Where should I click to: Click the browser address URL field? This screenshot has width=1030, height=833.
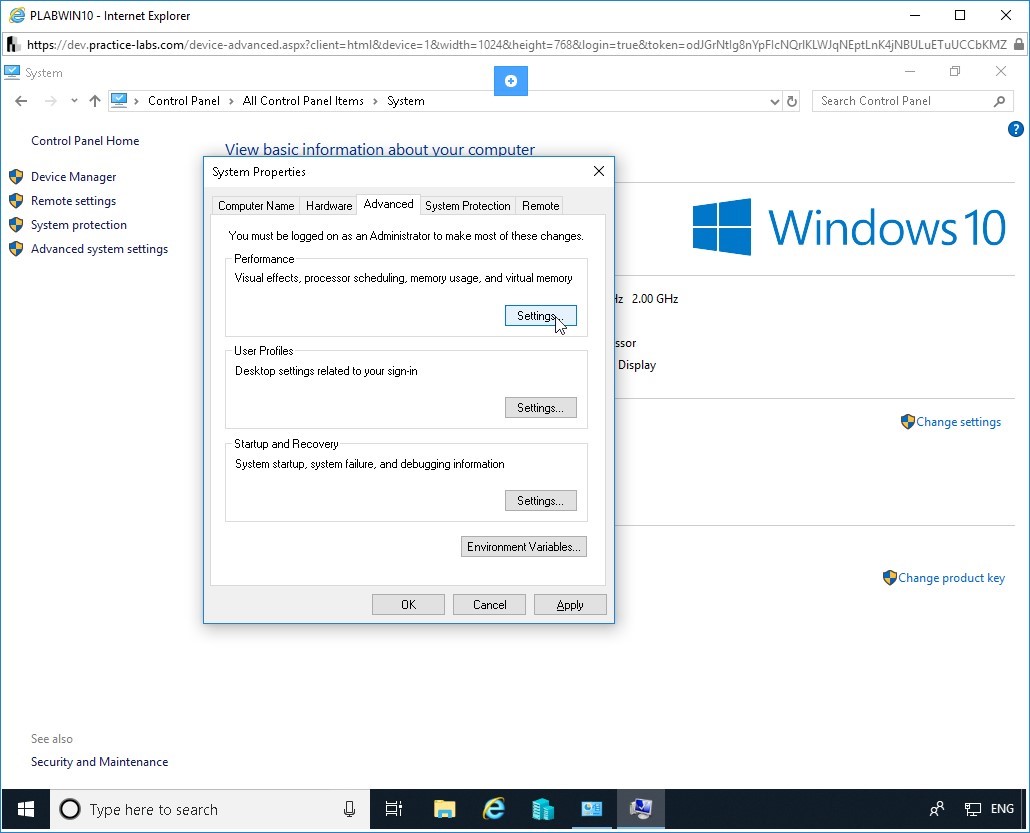pyautogui.click(x=516, y=45)
